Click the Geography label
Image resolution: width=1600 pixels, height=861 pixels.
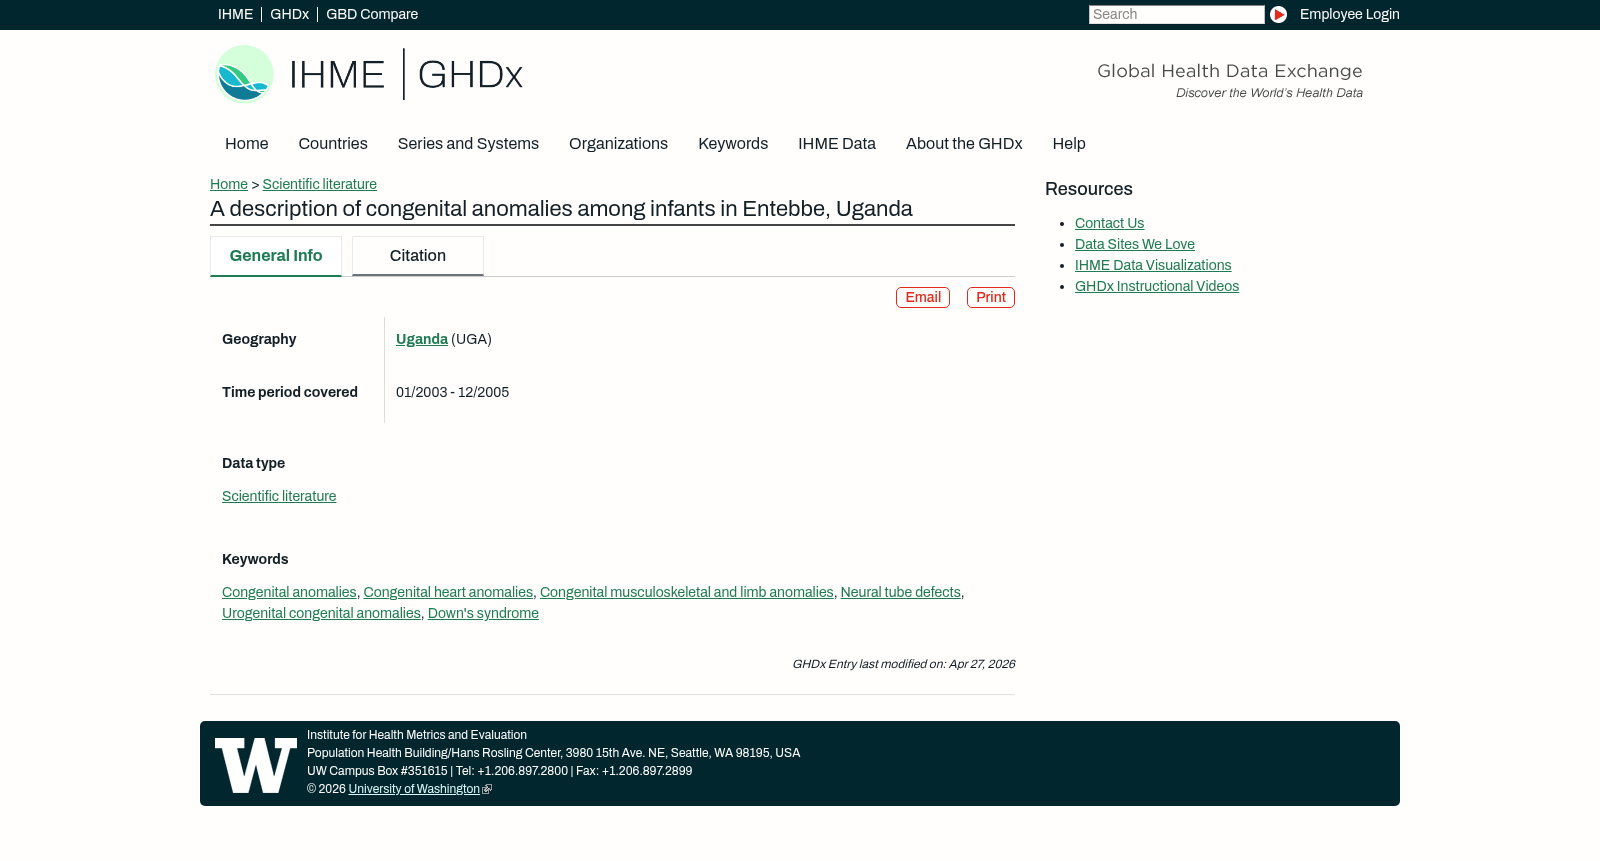(x=259, y=339)
